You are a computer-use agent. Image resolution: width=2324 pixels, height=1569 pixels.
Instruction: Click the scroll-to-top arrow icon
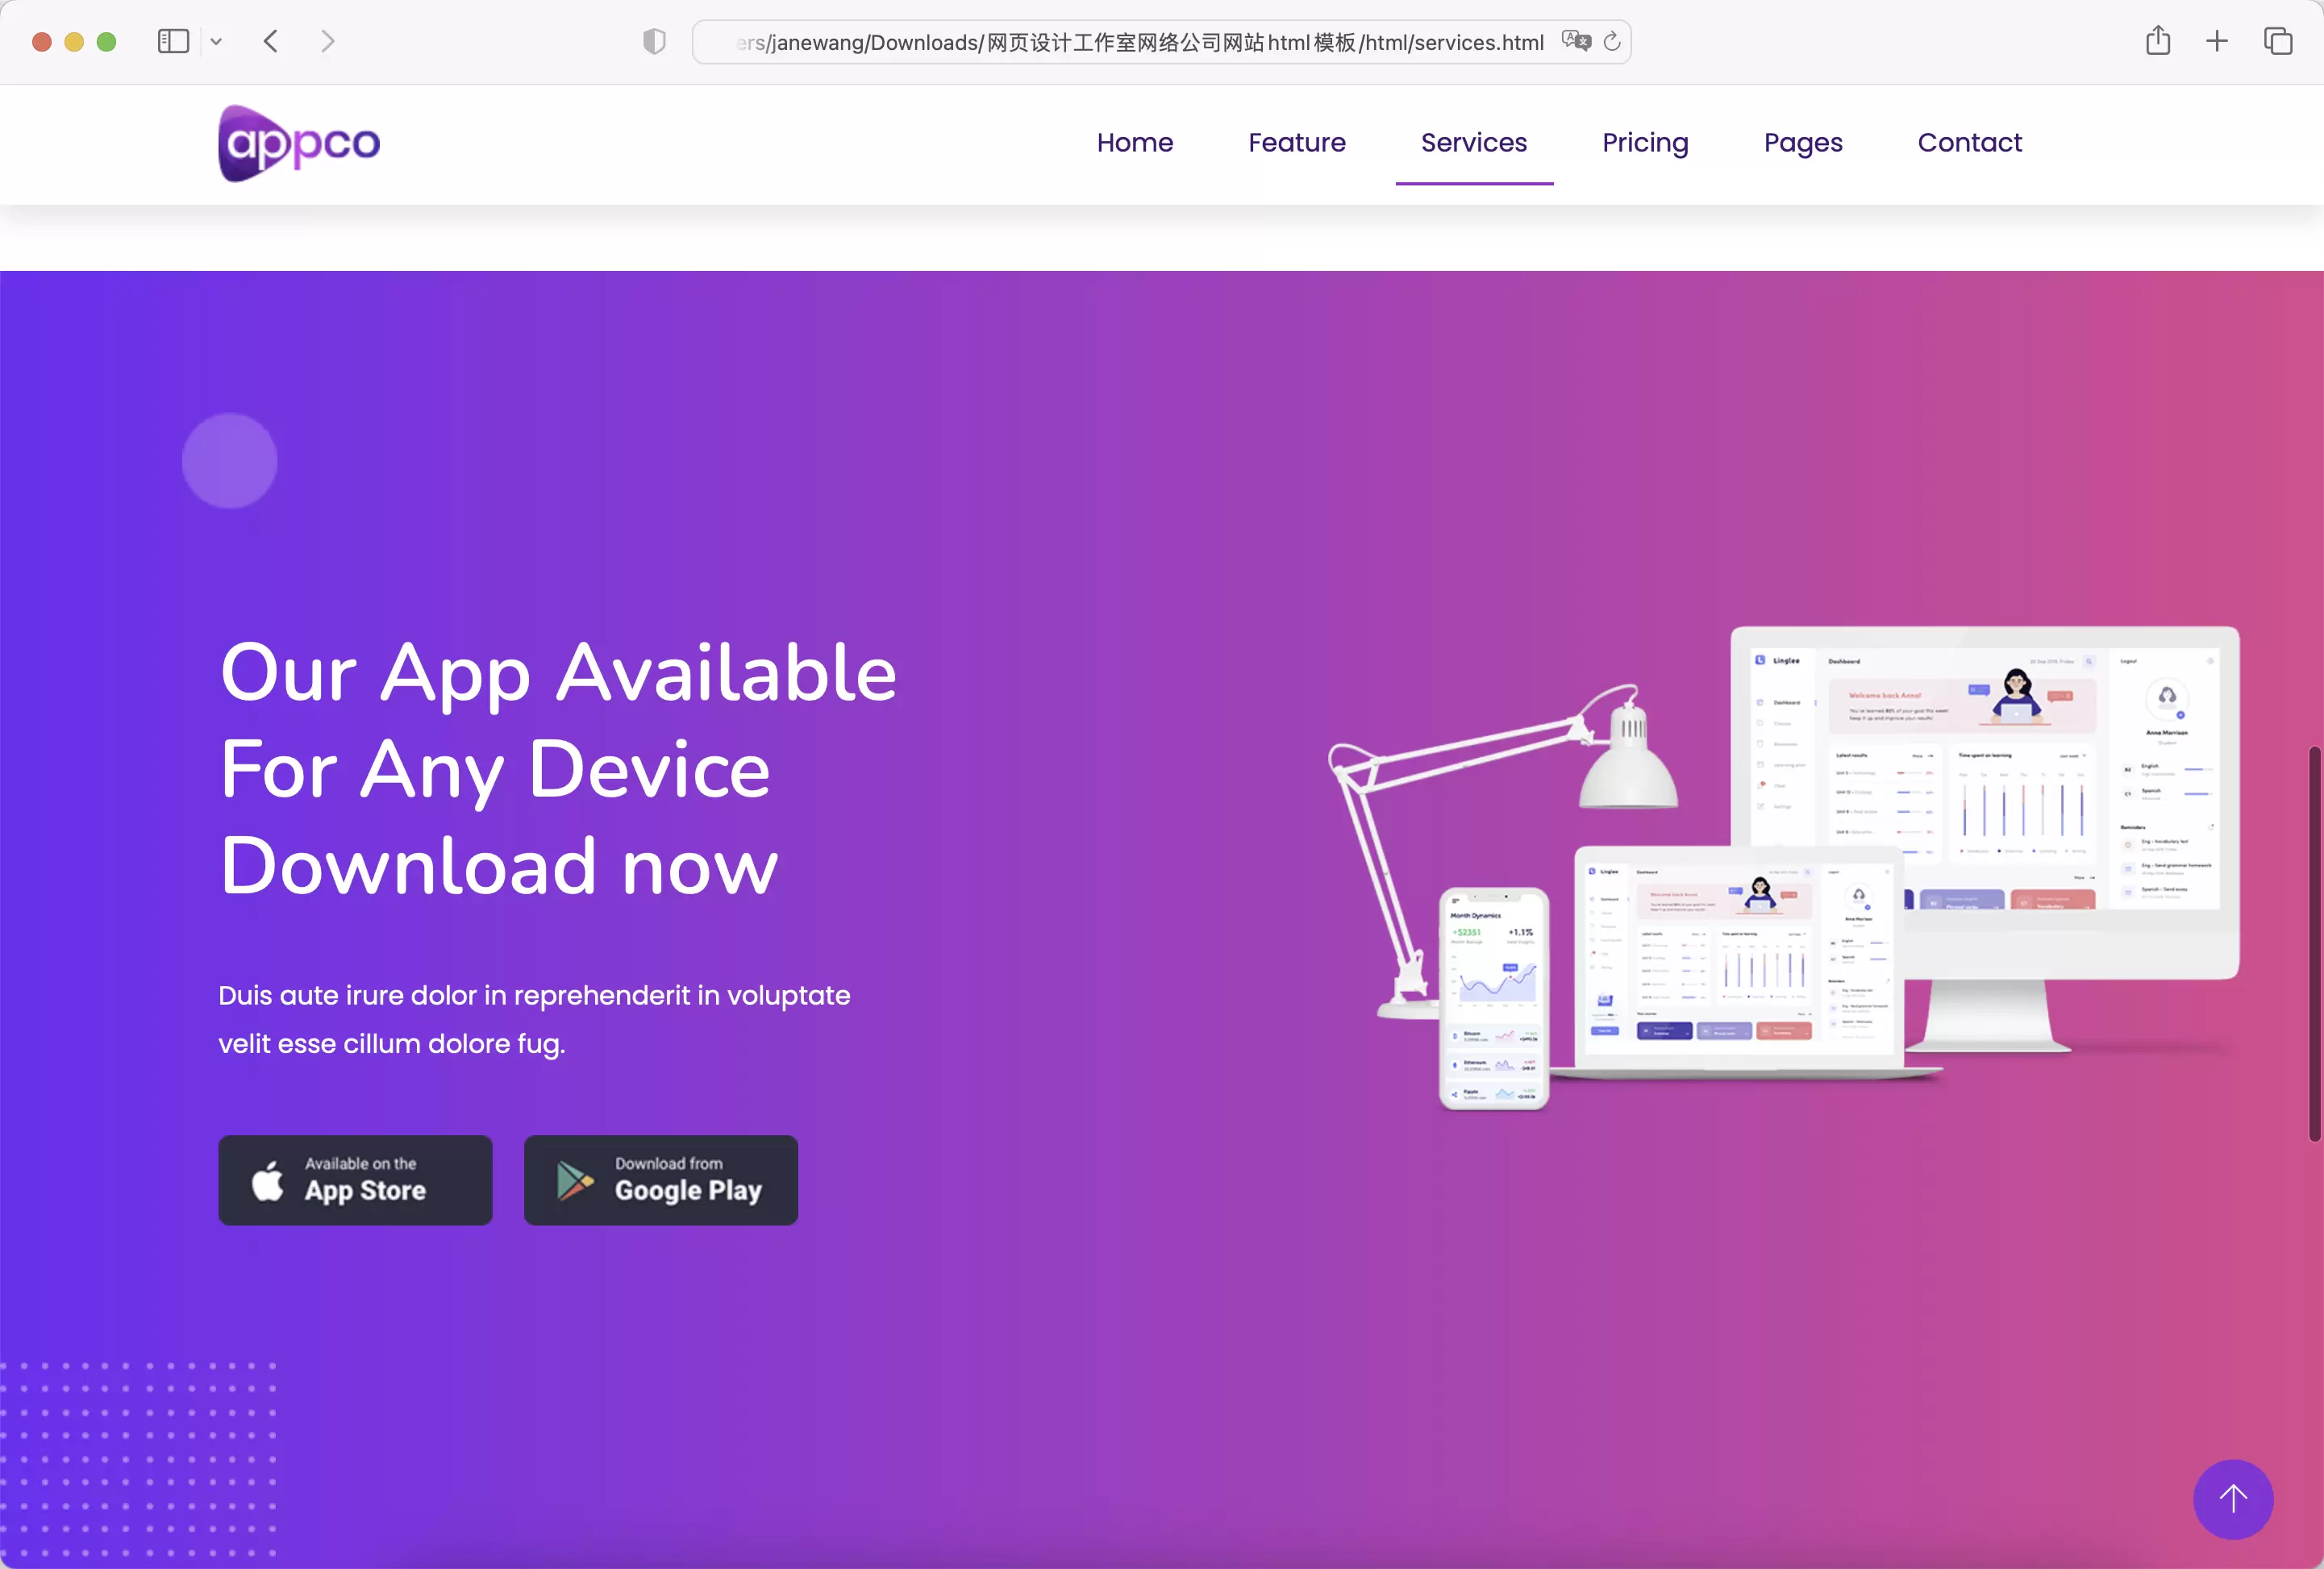click(2233, 1499)
